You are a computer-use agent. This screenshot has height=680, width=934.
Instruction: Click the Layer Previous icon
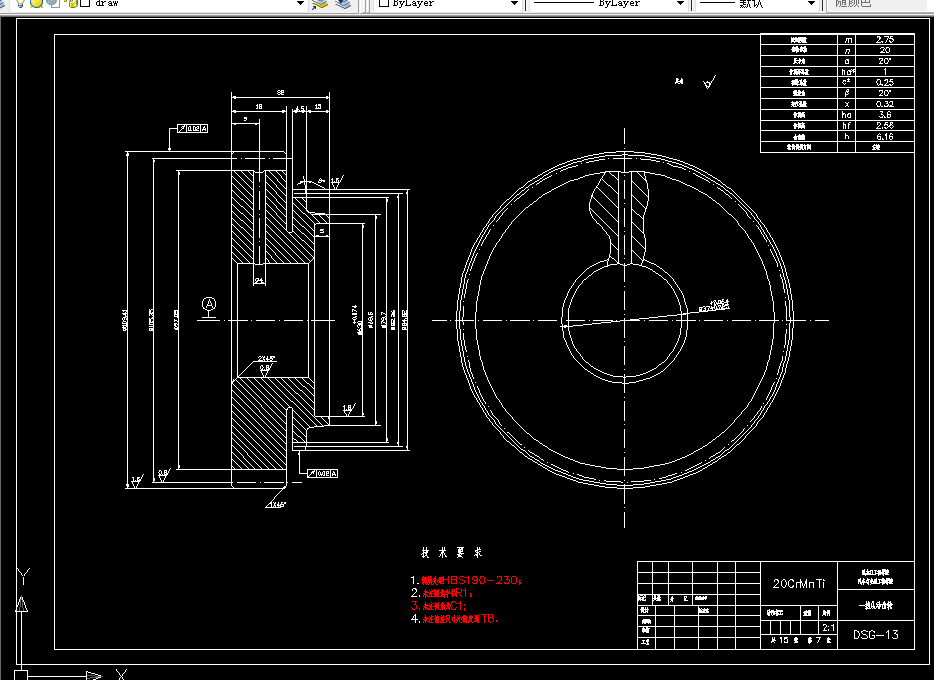click(x=343, y=4)
